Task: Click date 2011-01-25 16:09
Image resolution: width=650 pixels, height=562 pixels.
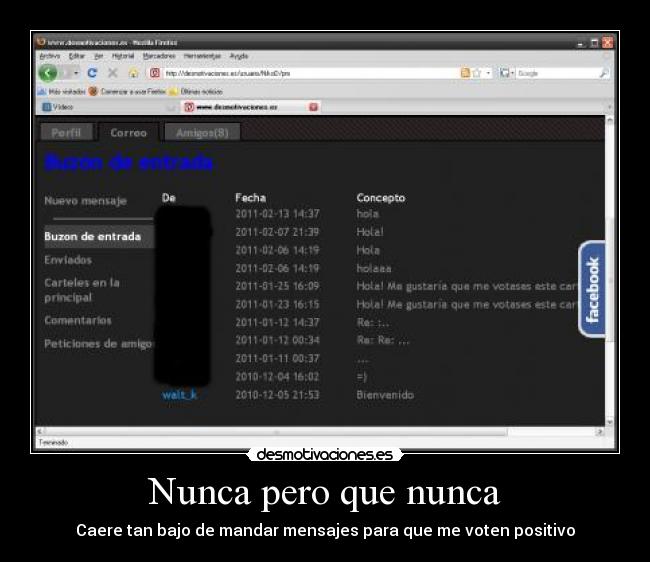Action: [x=277, y=286]
